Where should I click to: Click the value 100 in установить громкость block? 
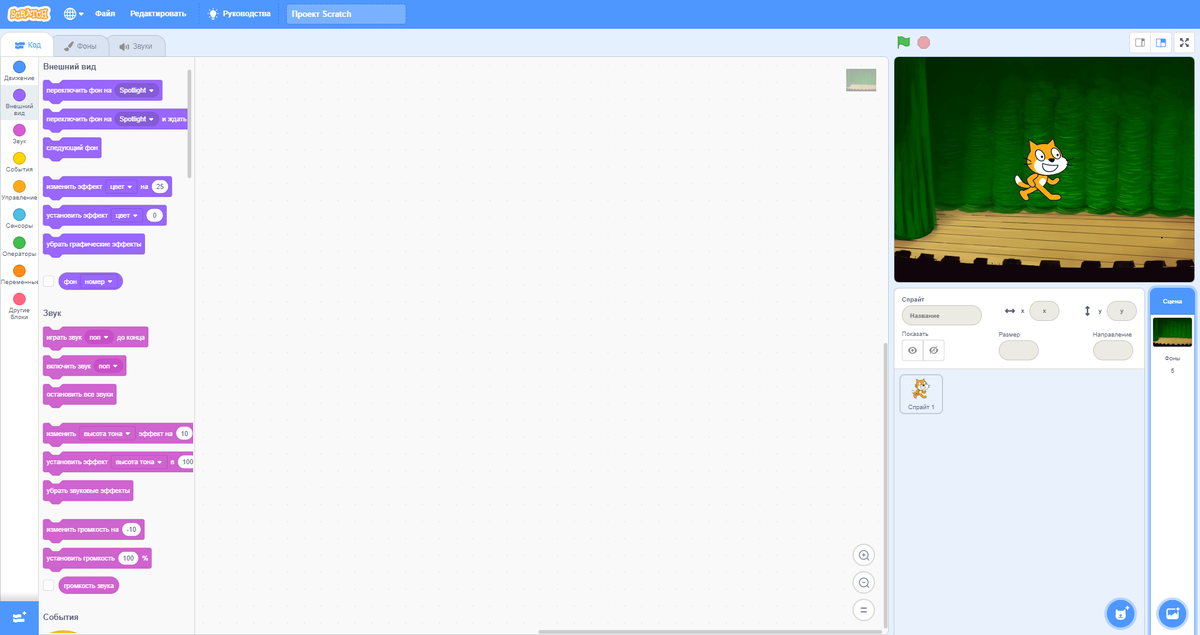(x=128, y=558)
